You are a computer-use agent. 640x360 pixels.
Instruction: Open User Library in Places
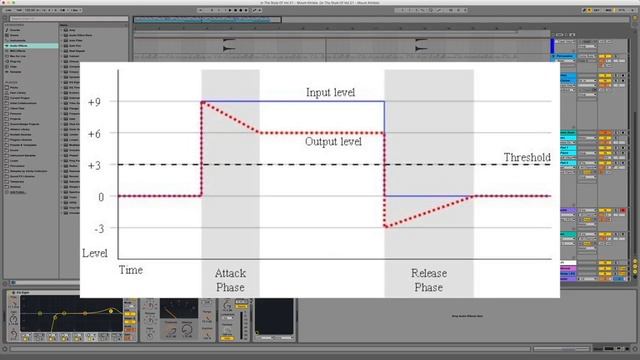tap(18, 93)
